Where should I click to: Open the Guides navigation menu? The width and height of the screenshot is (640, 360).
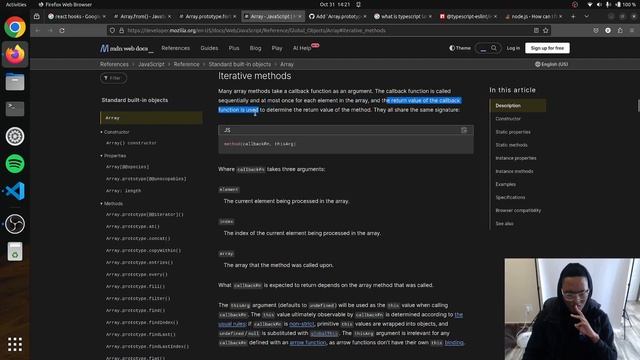[209, 48]
